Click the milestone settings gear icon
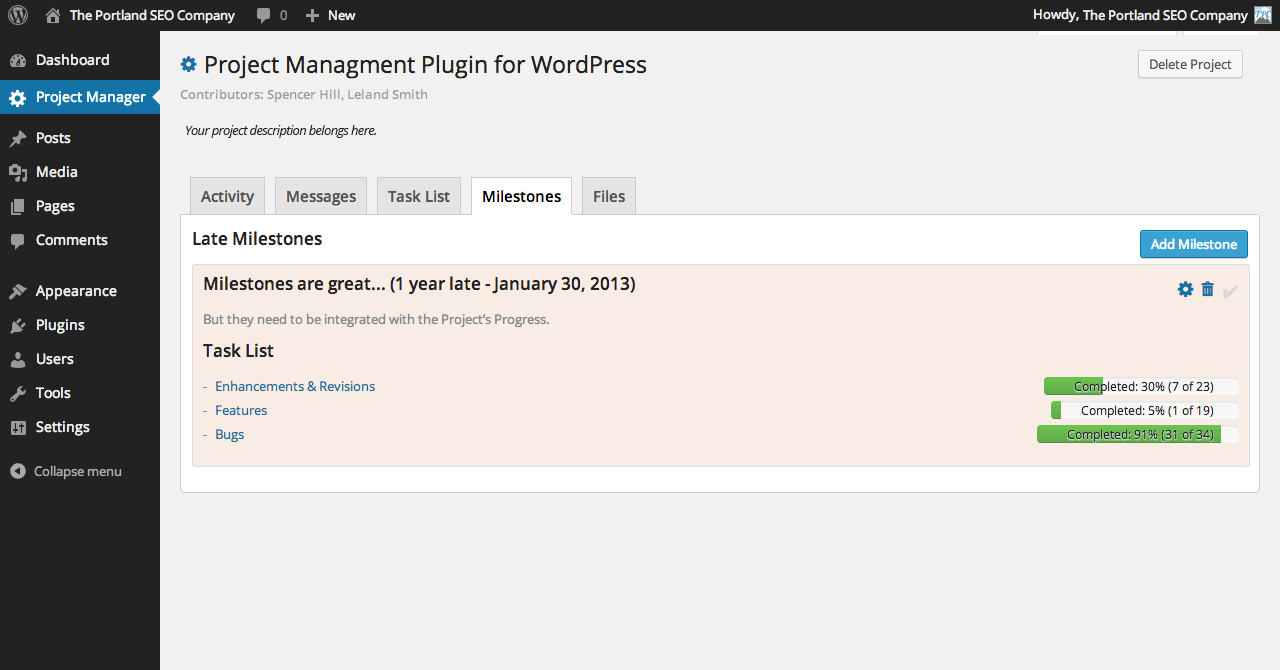 click(1185, 290)
